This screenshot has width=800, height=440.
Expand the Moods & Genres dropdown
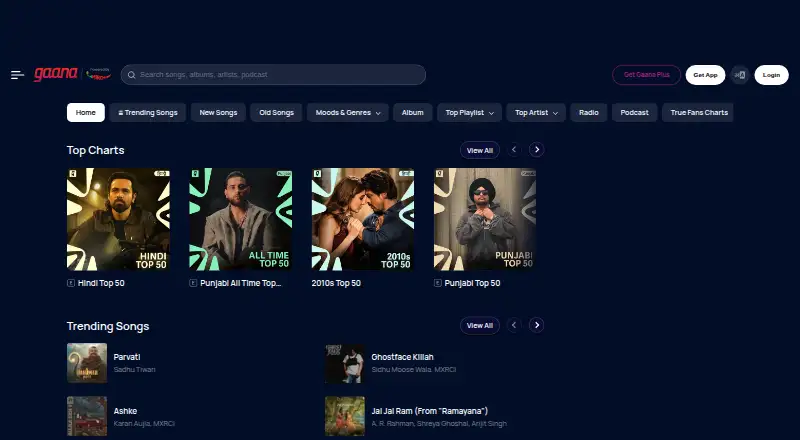(x=347, y=113)
